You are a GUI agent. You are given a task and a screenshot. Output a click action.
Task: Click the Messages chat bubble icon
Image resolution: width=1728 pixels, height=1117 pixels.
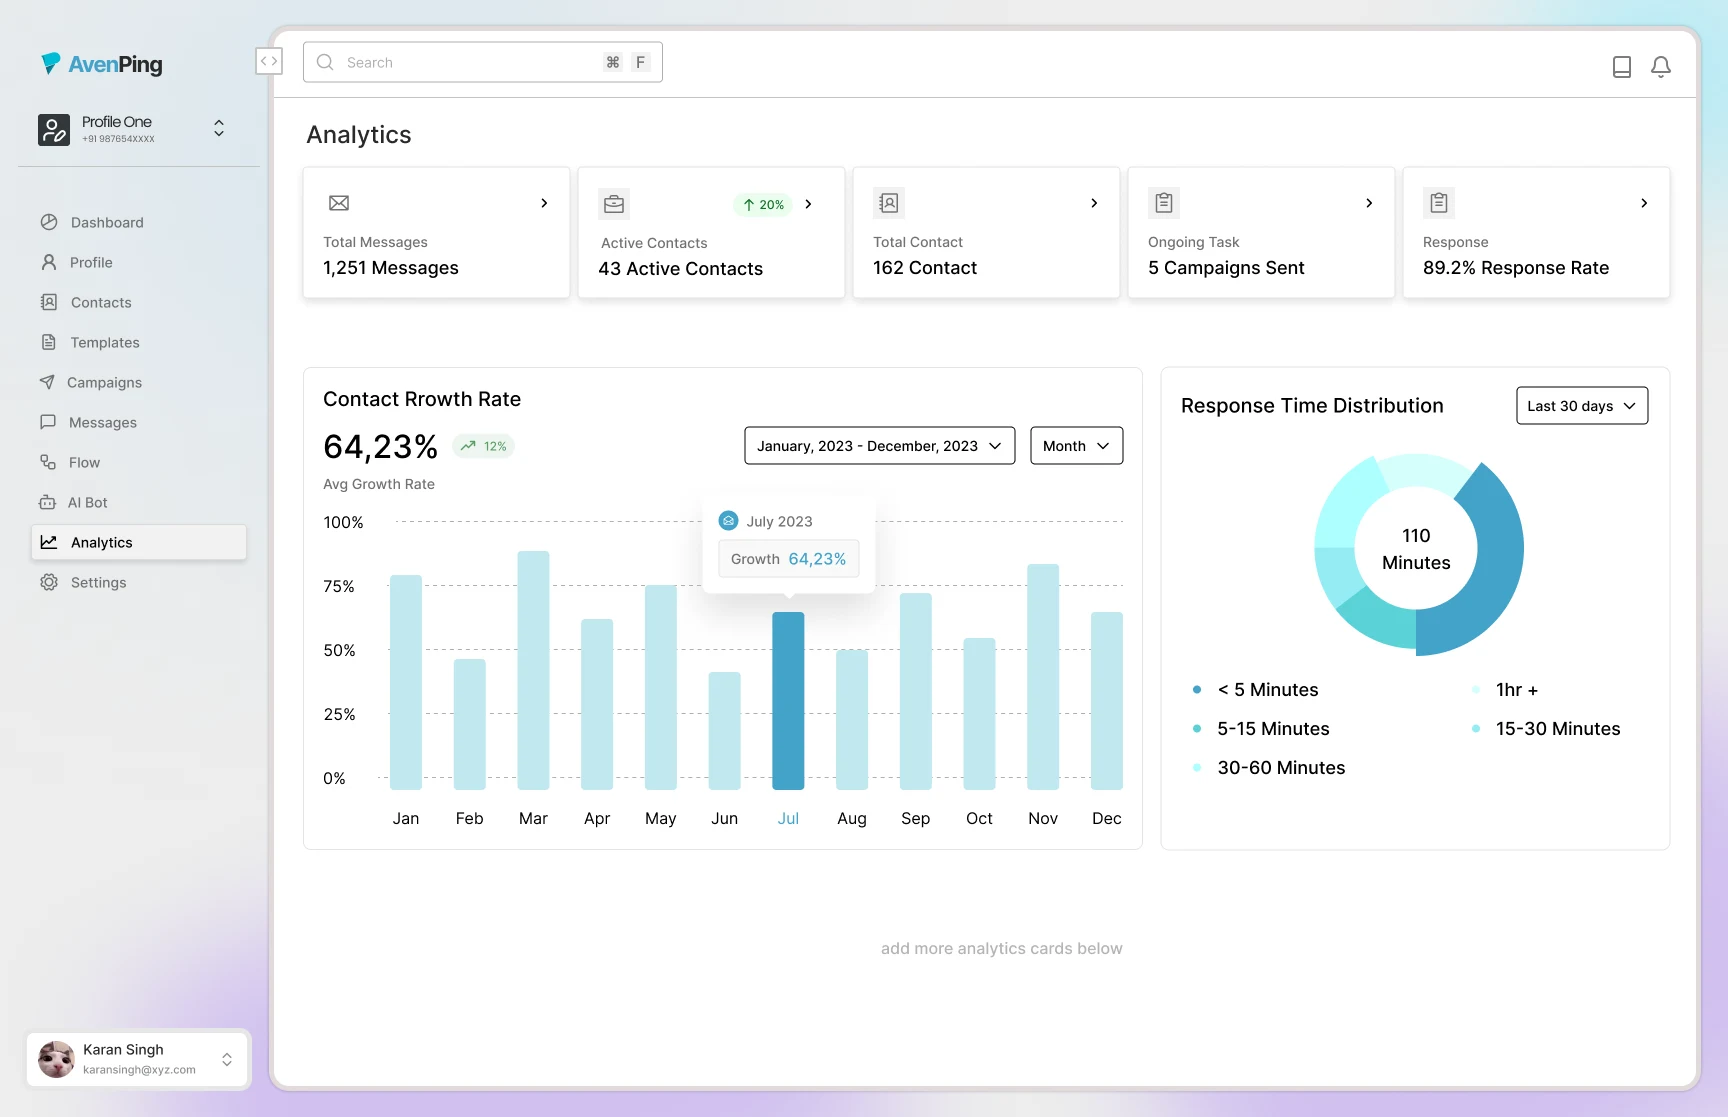coord(47,422)
